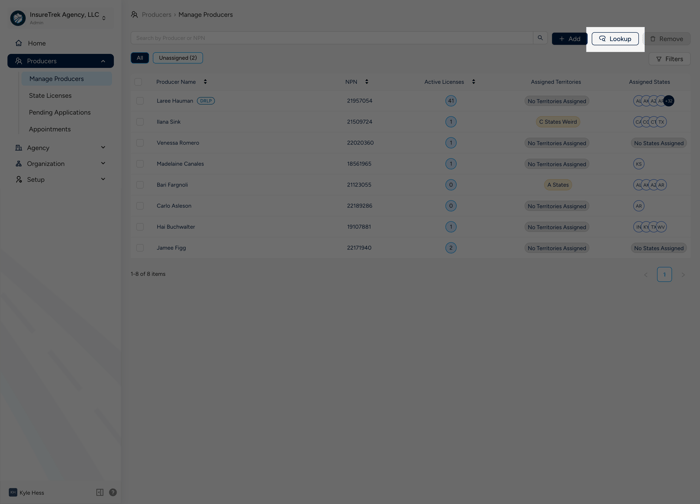Click the InsureTrek logo icon

(x=18, y=18)
